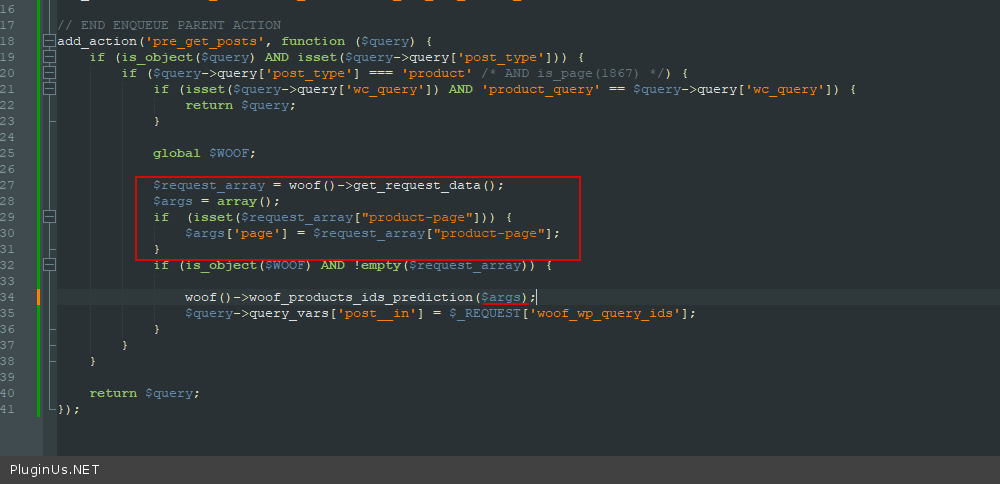Collapse the add_action block on line 18

(49, 41)
